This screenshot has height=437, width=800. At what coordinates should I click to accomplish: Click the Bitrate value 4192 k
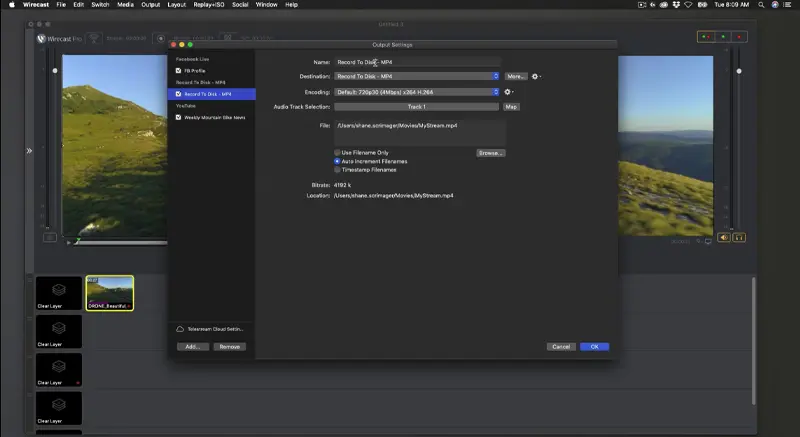pyautogui.click(x=342, y=185)
